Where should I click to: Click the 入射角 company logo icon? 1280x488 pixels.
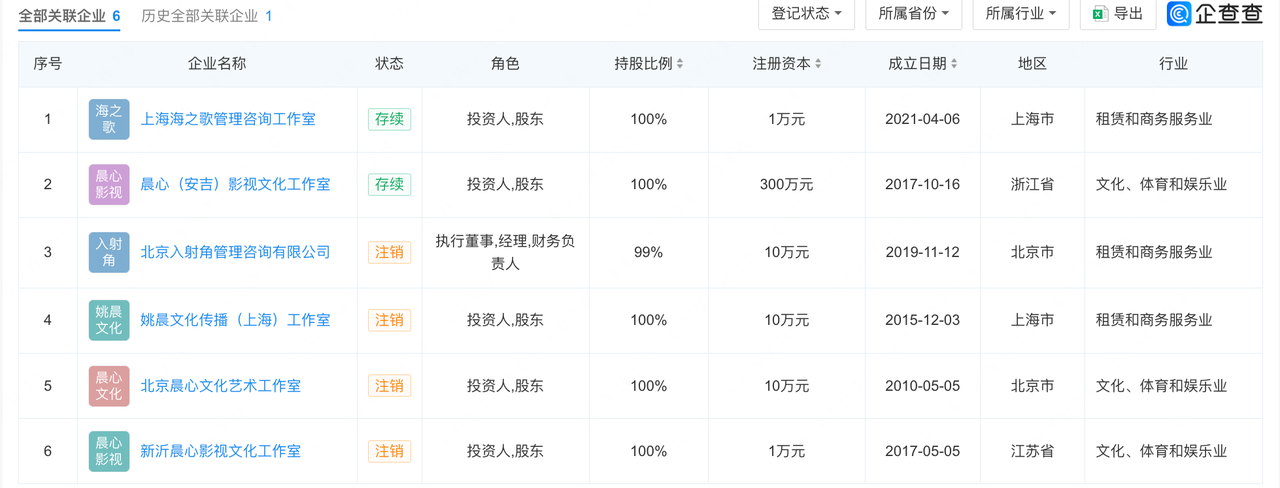pyautogui.click(x=108, y=252)
